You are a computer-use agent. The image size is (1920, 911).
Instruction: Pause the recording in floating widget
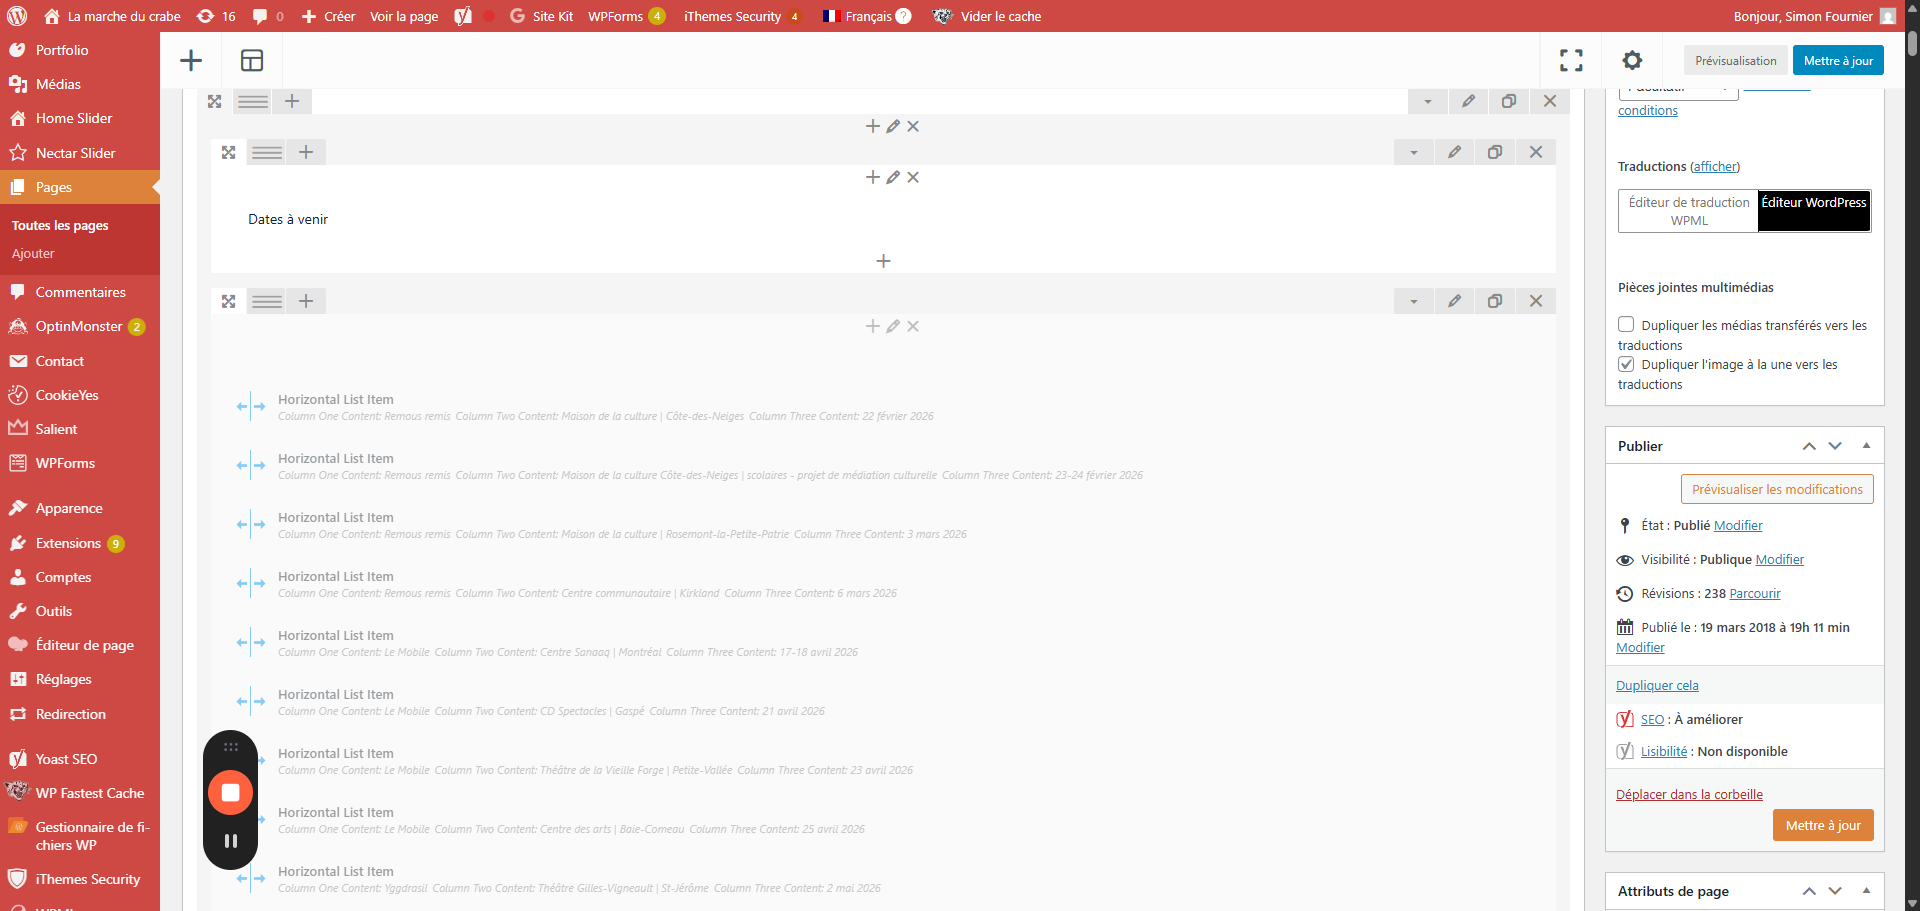[231, 841]
